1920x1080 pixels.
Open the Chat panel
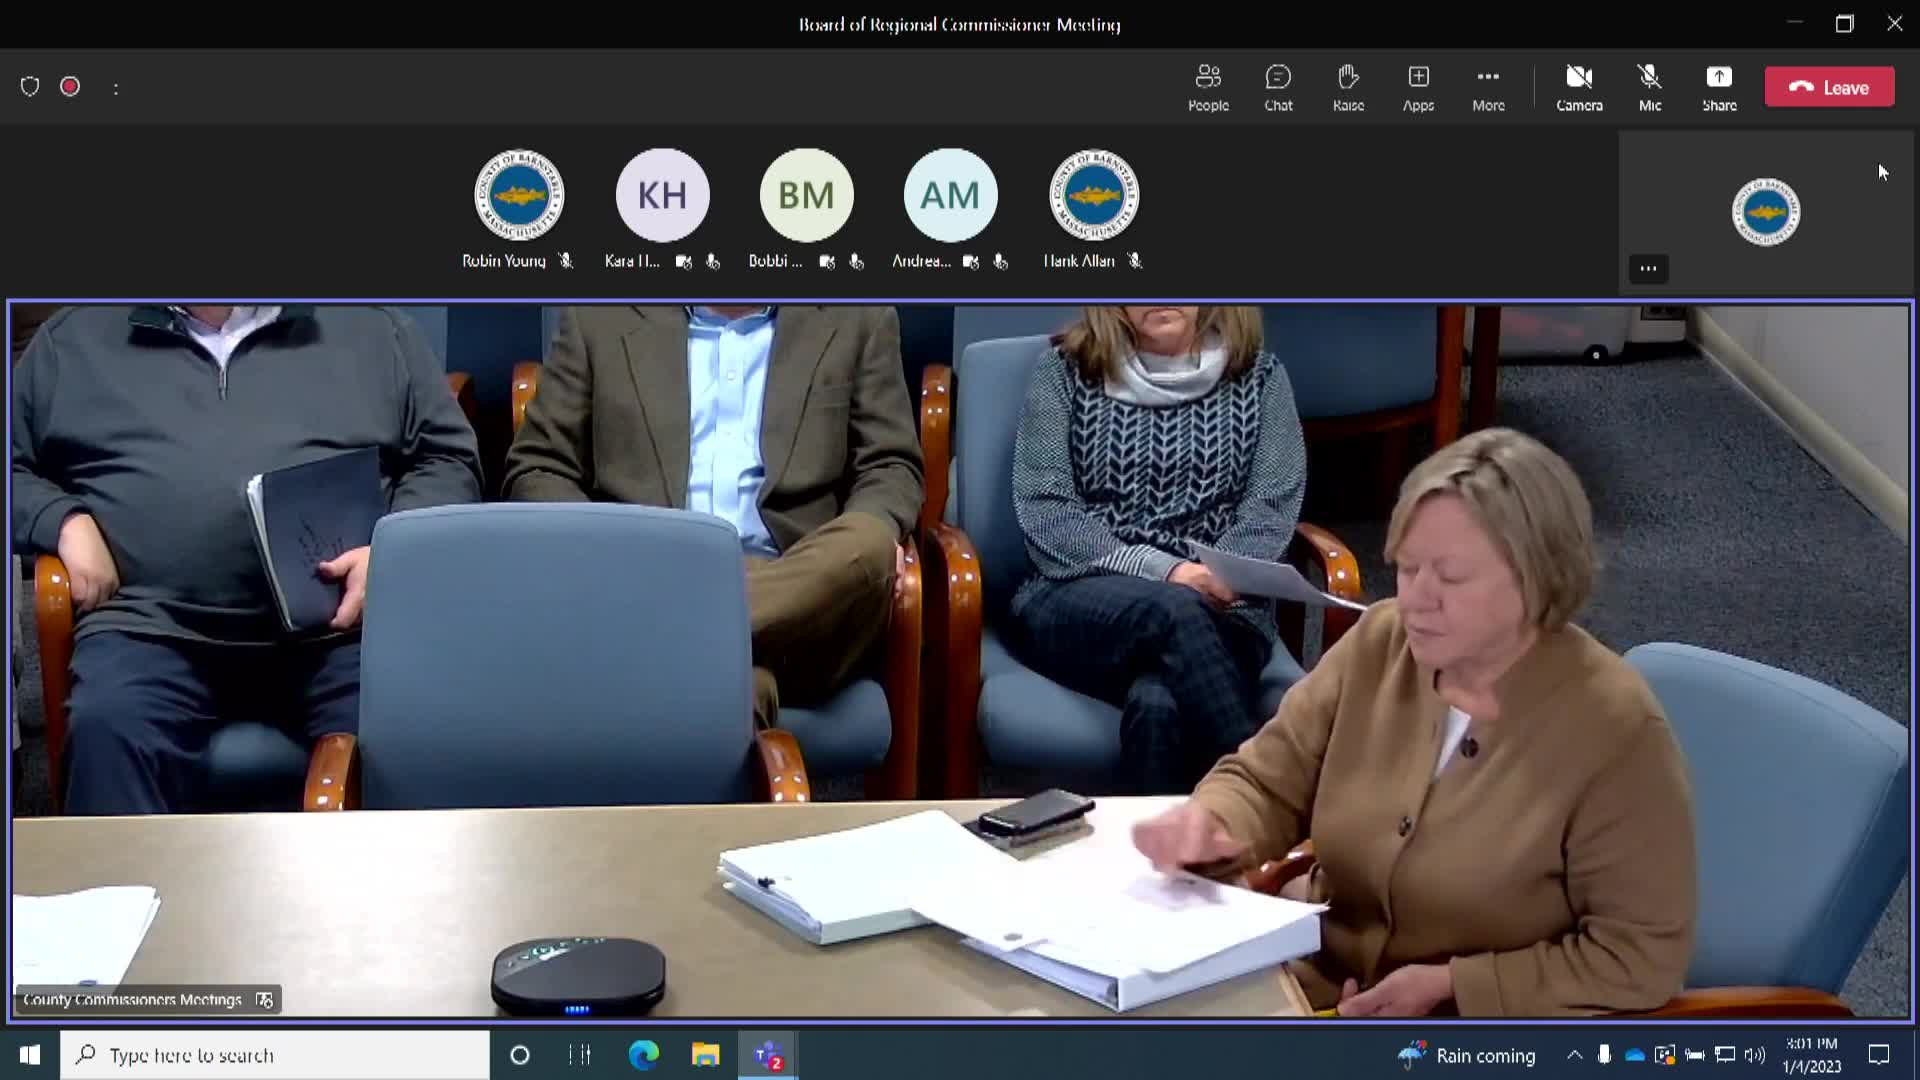1278,87
